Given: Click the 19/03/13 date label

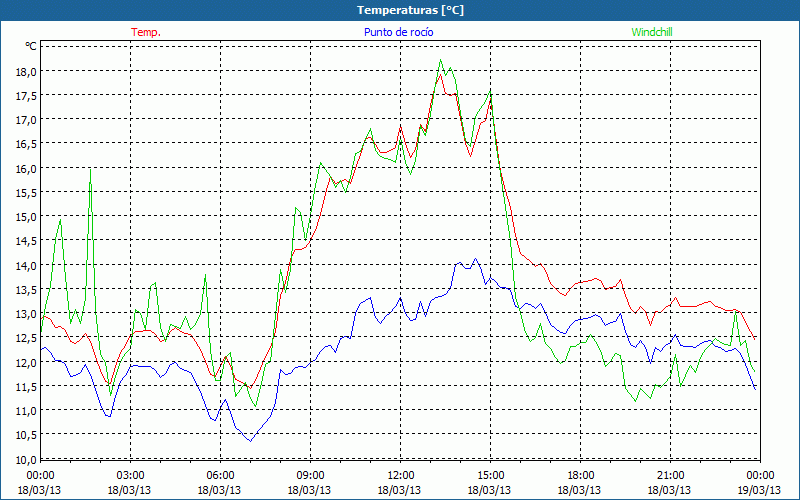Looking at the screenshot, I should pyautogui.click(x=760, y=490).
